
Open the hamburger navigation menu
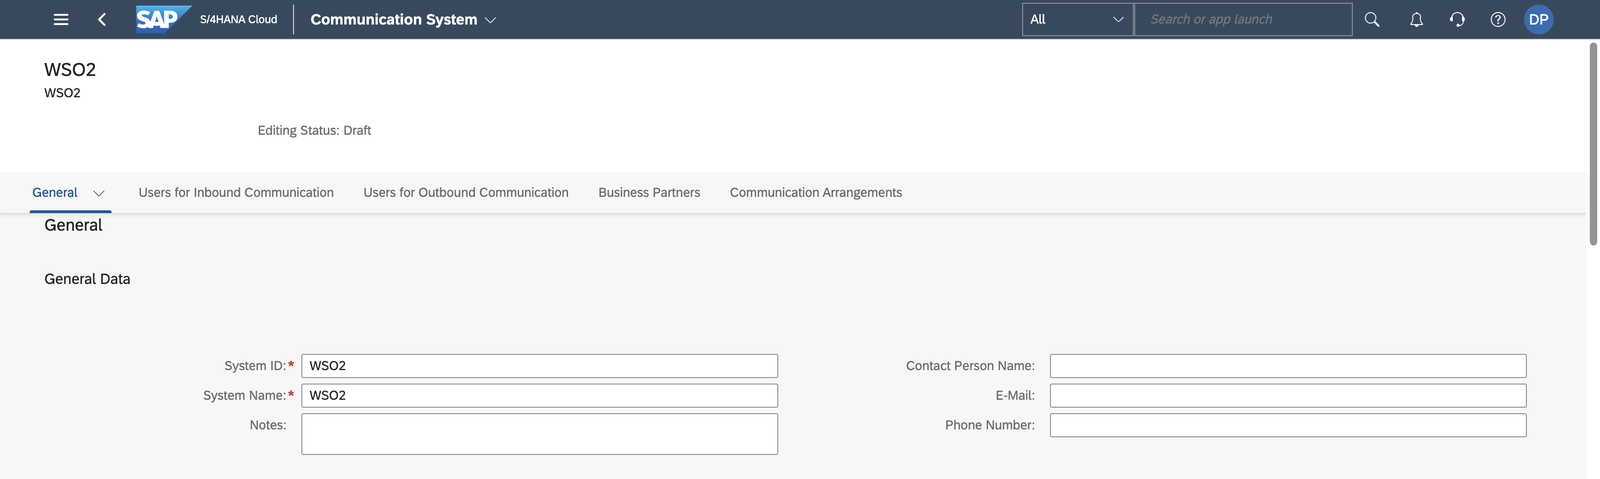(61, 19)
